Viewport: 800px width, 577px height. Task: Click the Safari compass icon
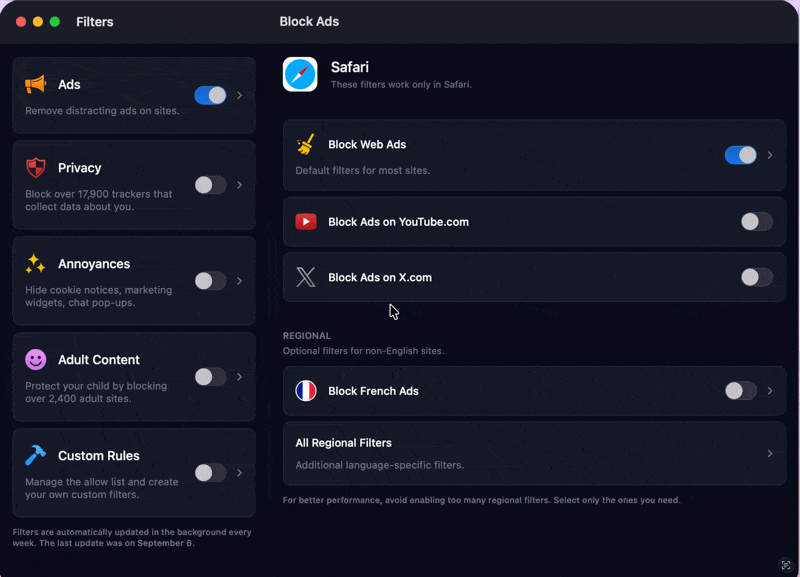pyautogui.click(x=300, y=74)
